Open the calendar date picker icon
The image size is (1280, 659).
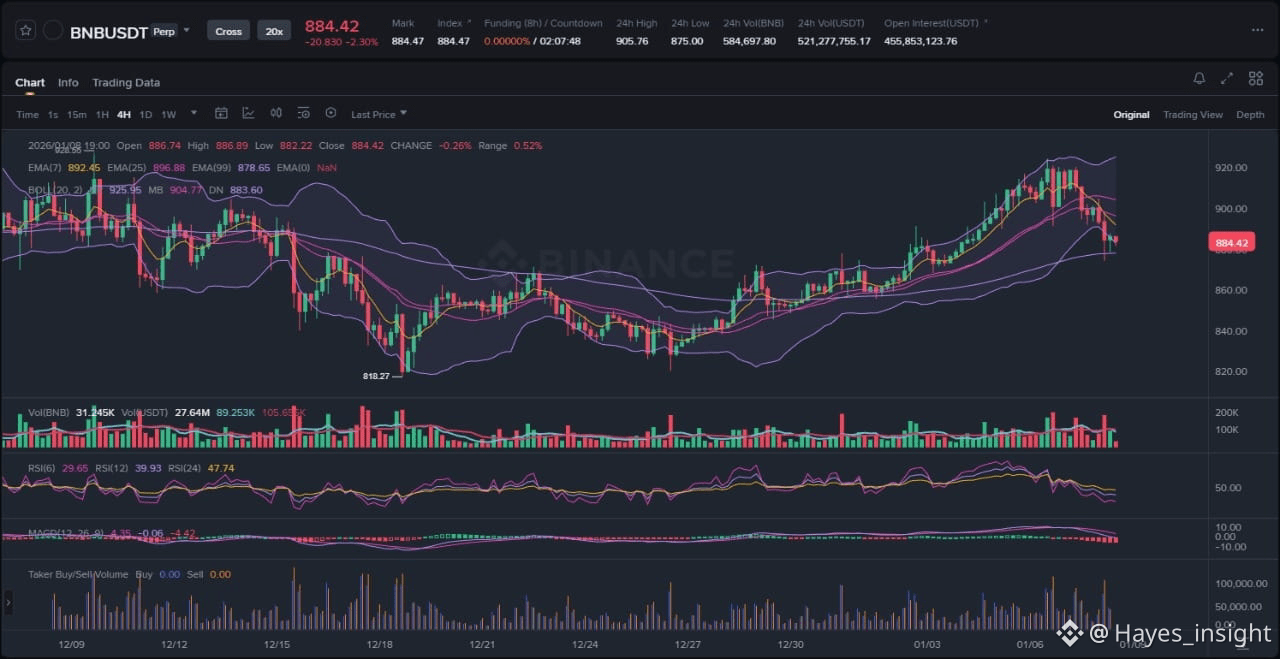coord(221,114)
